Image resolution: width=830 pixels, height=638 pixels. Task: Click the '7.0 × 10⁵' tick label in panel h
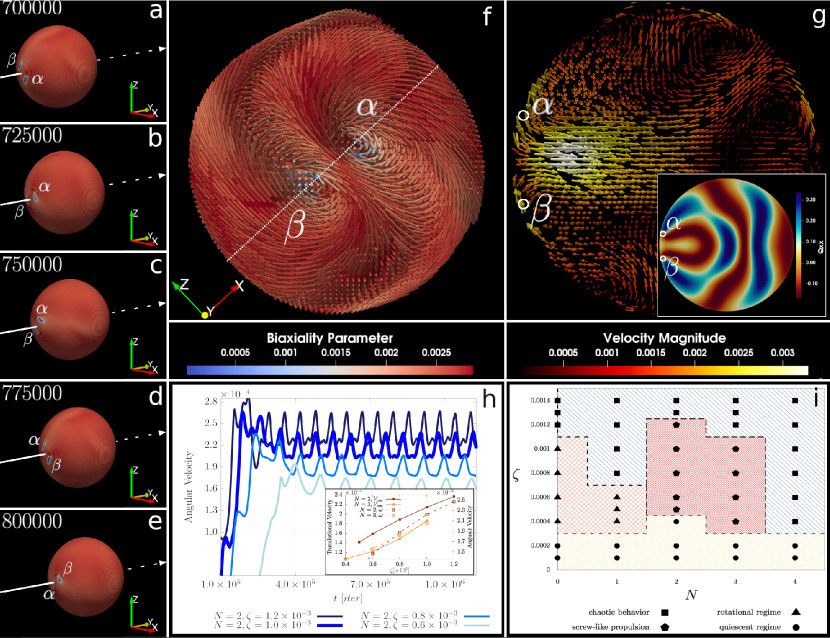[369, 584]
